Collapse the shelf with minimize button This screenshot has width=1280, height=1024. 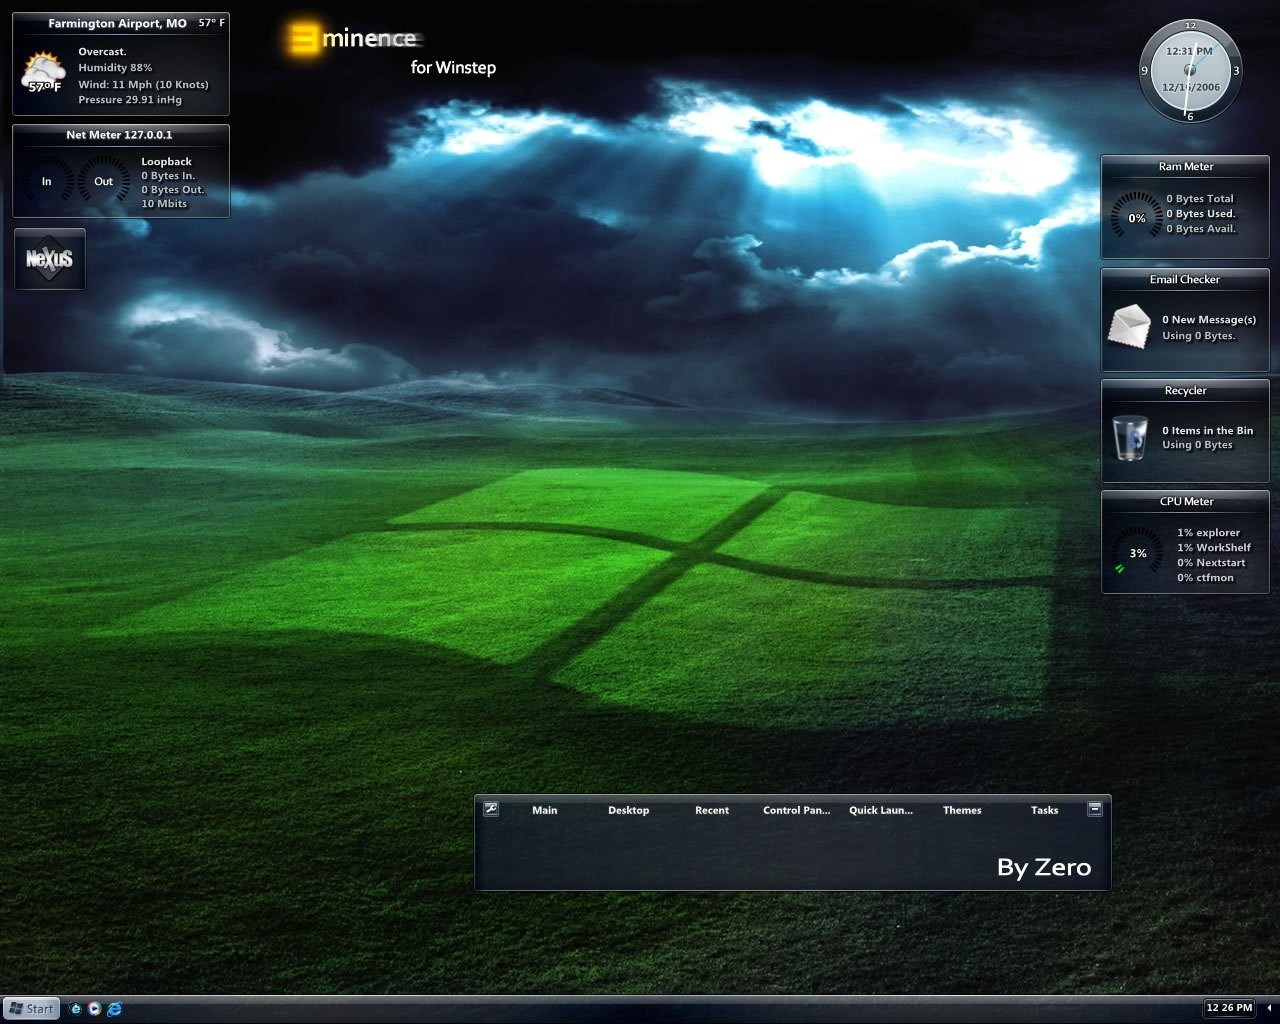(x=1095, y=808)
